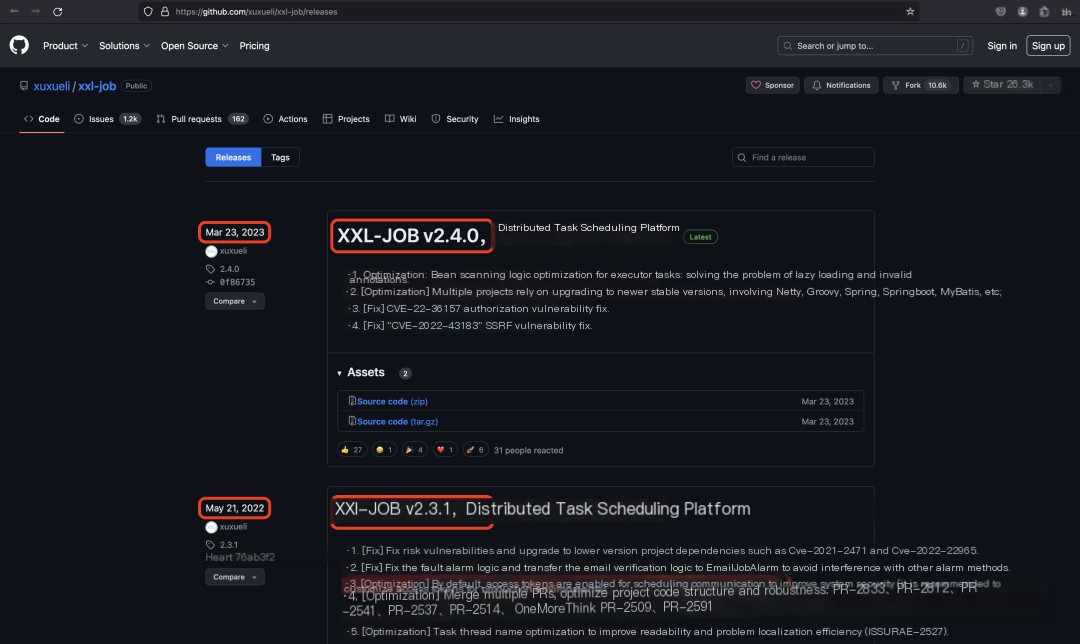Screen dimensions: 1080x644
Task: React with the thumbs up emoji (27)
Action: click(x=351, y=450)
